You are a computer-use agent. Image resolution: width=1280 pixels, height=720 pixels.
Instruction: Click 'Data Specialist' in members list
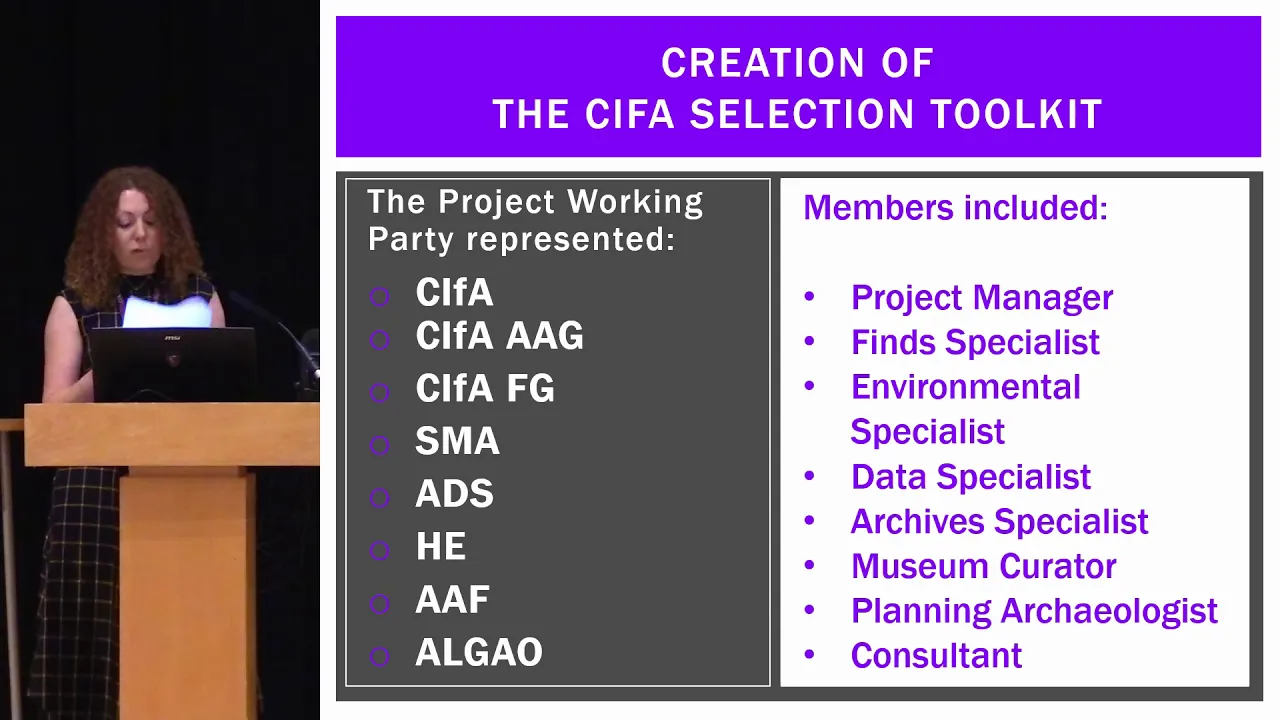click(971, 477)
